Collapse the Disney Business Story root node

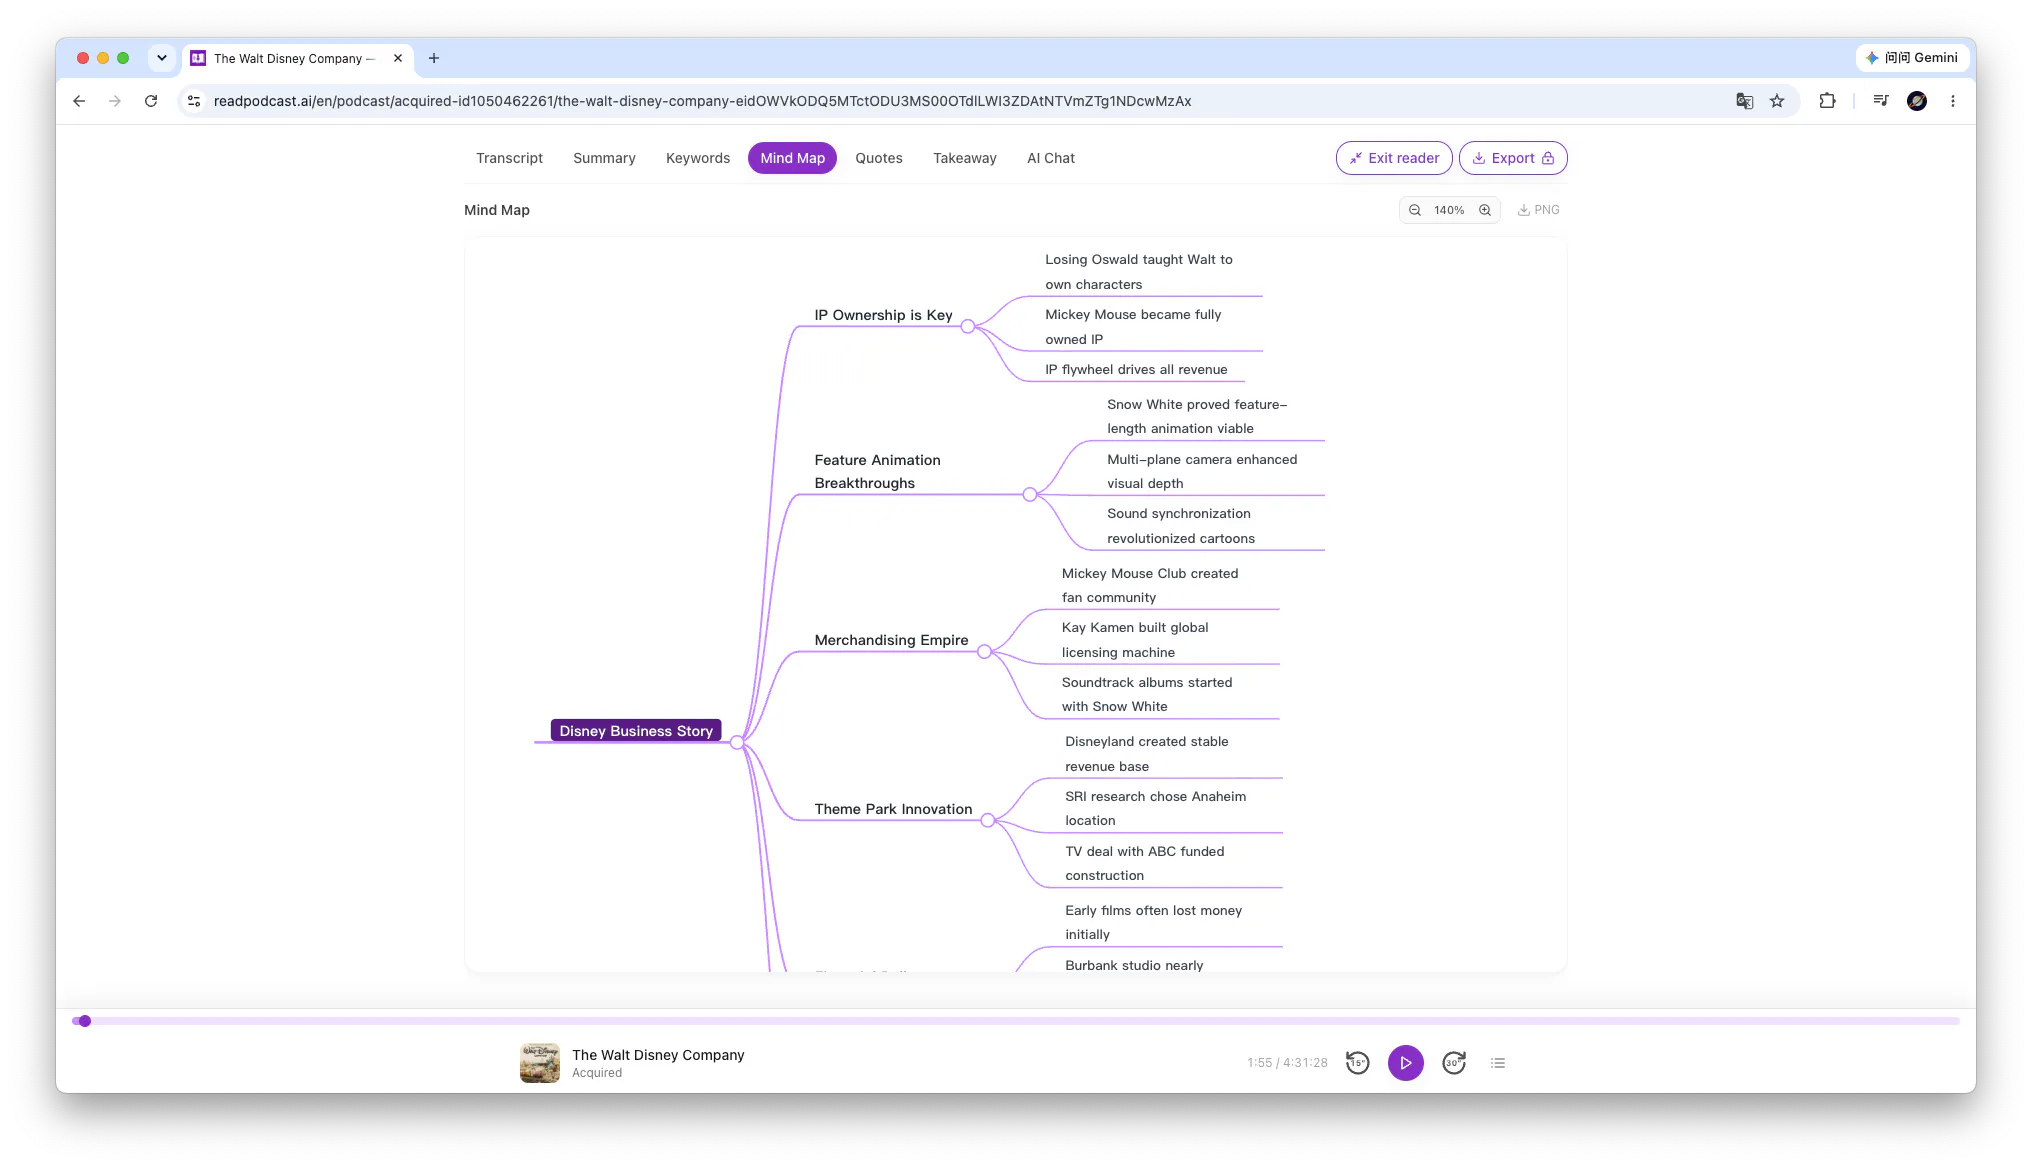[x=737, y=742]
